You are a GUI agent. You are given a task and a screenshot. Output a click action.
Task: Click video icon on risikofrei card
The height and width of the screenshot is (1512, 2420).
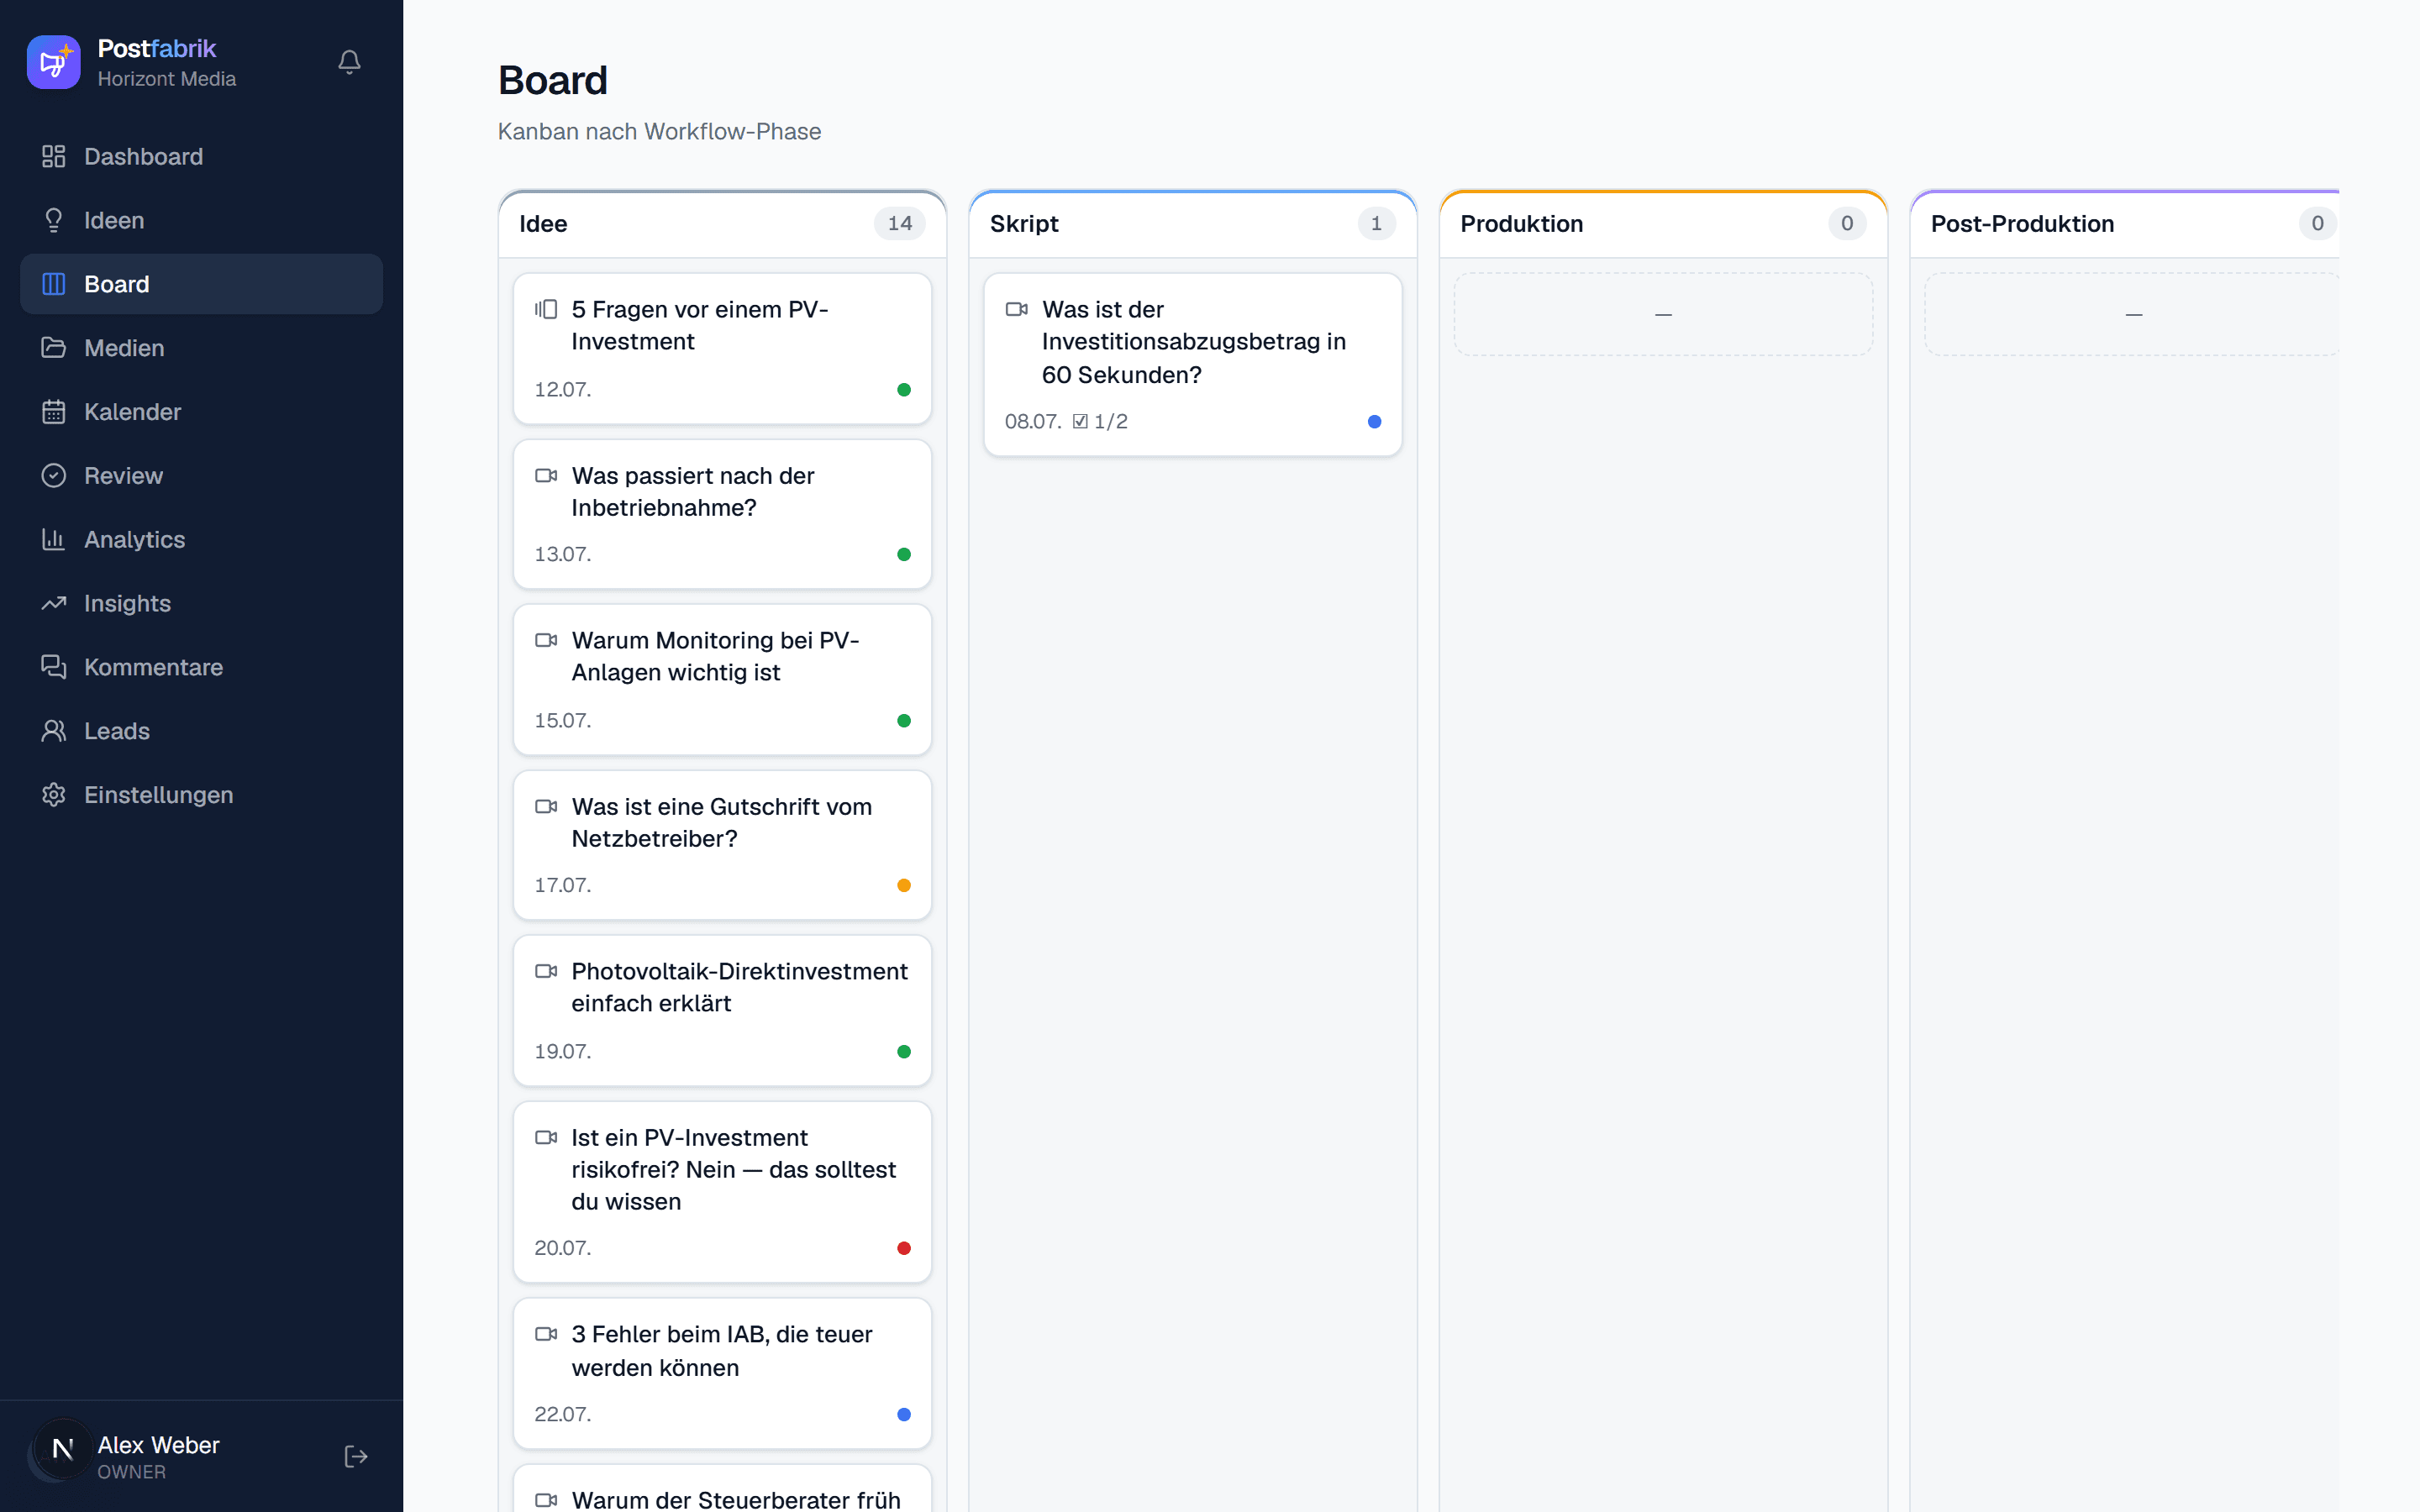(x=546, y=1137)
